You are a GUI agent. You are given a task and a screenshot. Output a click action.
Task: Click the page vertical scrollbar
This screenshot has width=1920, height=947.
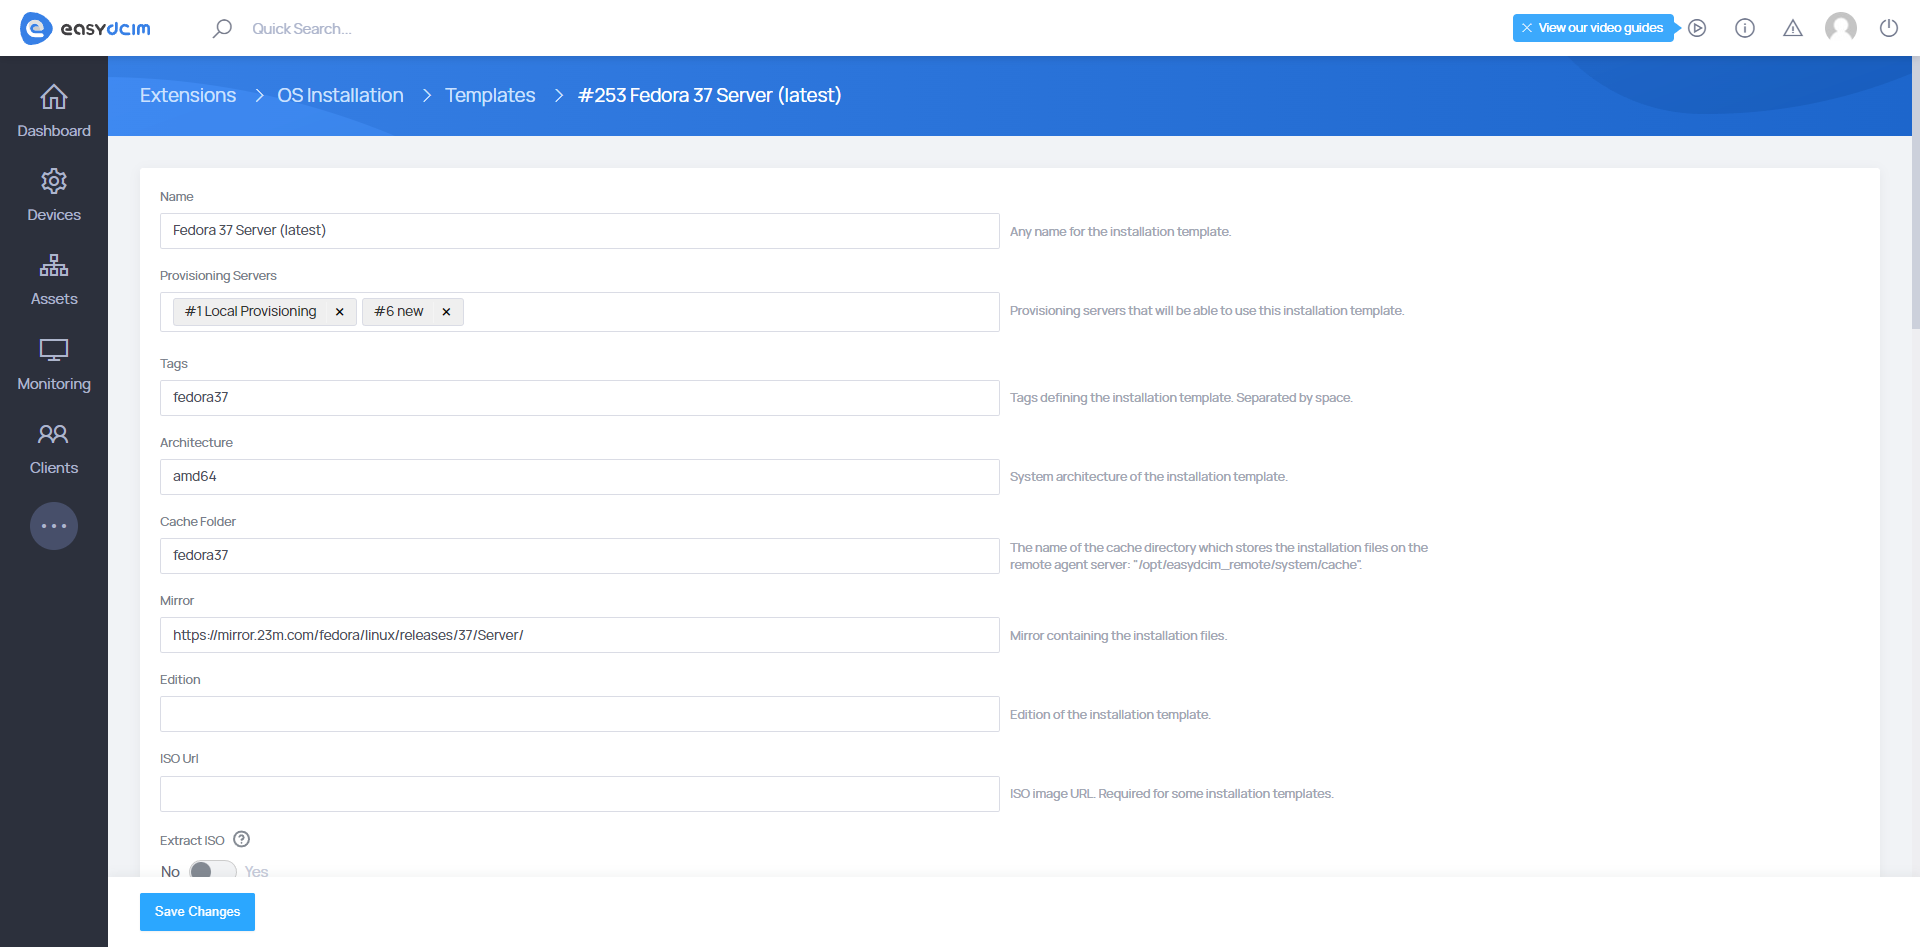click(1915, 190)
